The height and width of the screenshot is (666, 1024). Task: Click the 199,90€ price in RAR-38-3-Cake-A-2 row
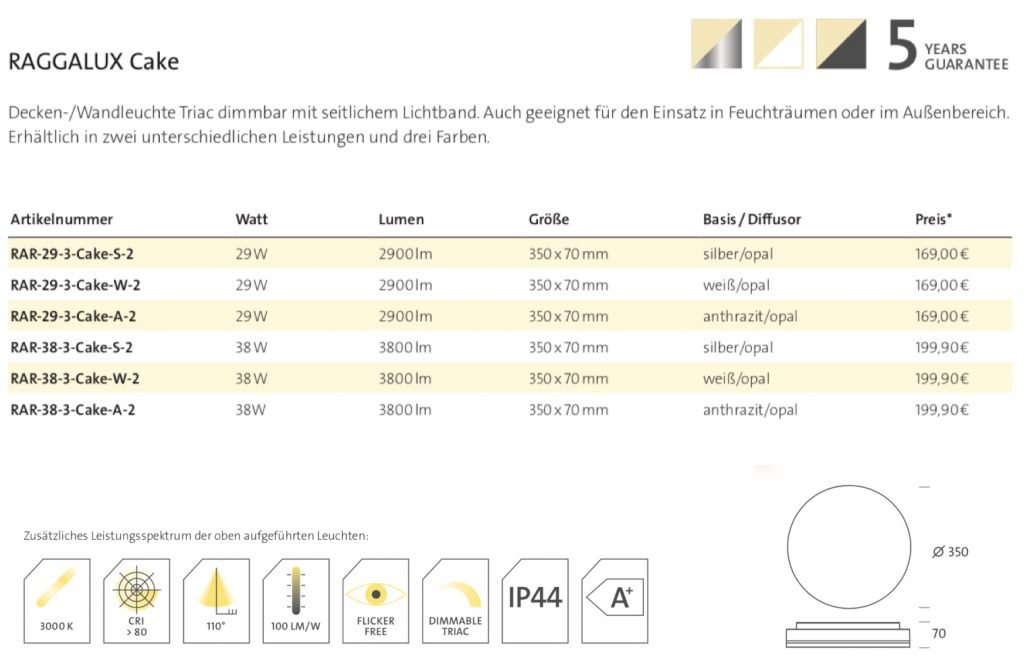pyautogui.click(x=942, y=410)
